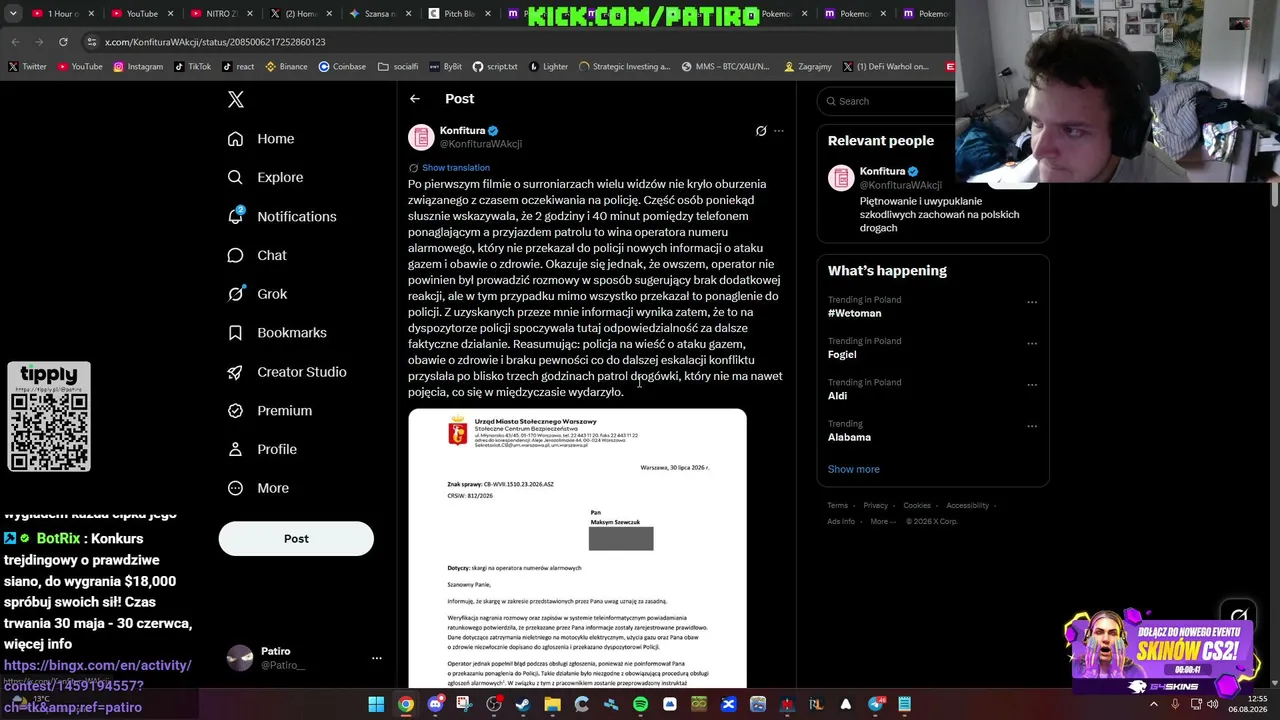Open File Explorer from the taskbar
This screenshot has height=720, width=1280.
point(552,704)
